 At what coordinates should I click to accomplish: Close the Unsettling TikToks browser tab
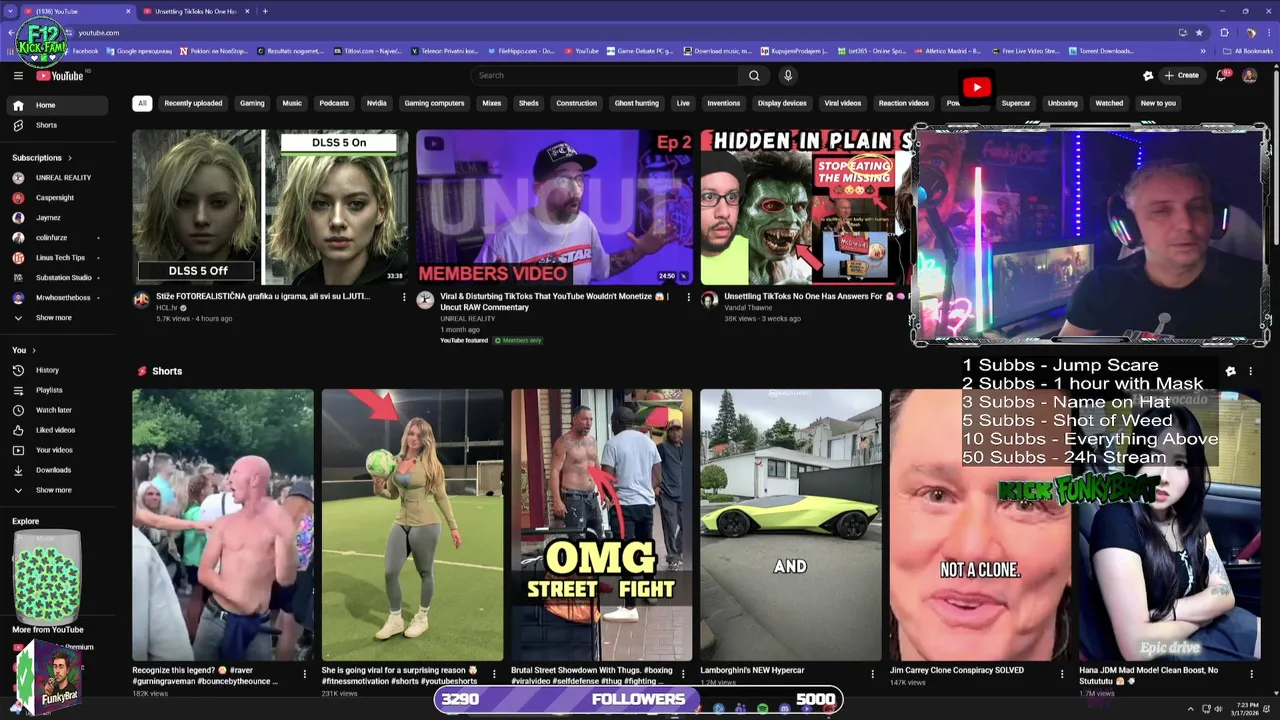point(247,11)
